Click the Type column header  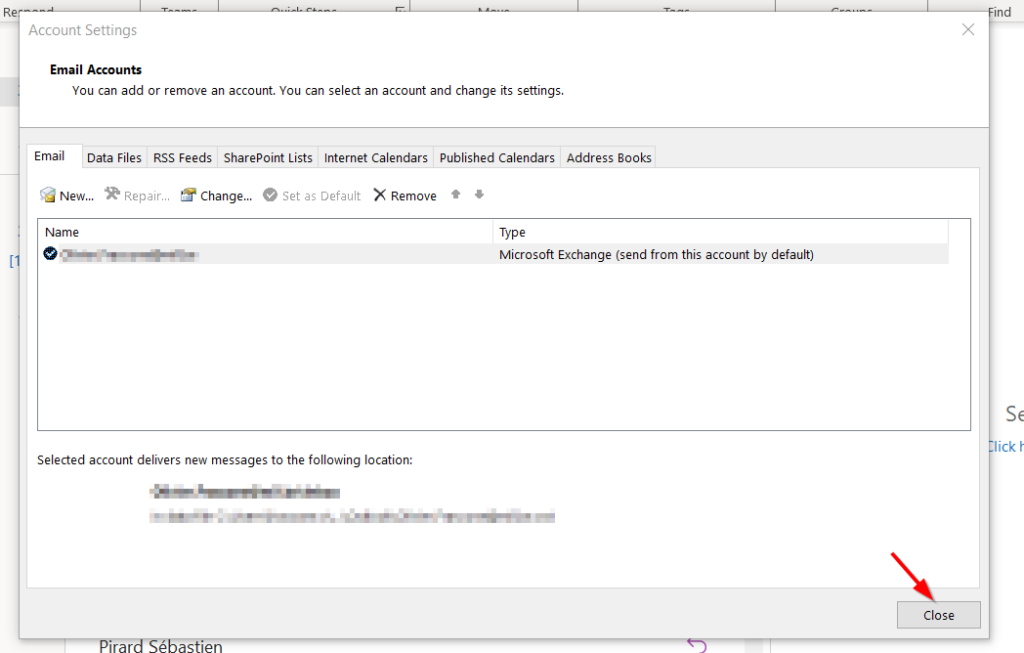(720, 232)
